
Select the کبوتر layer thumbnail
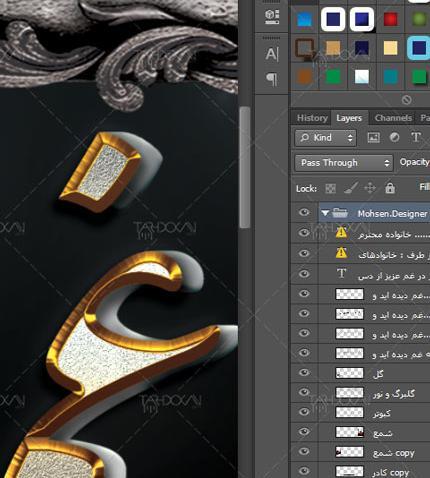(349, 412)
